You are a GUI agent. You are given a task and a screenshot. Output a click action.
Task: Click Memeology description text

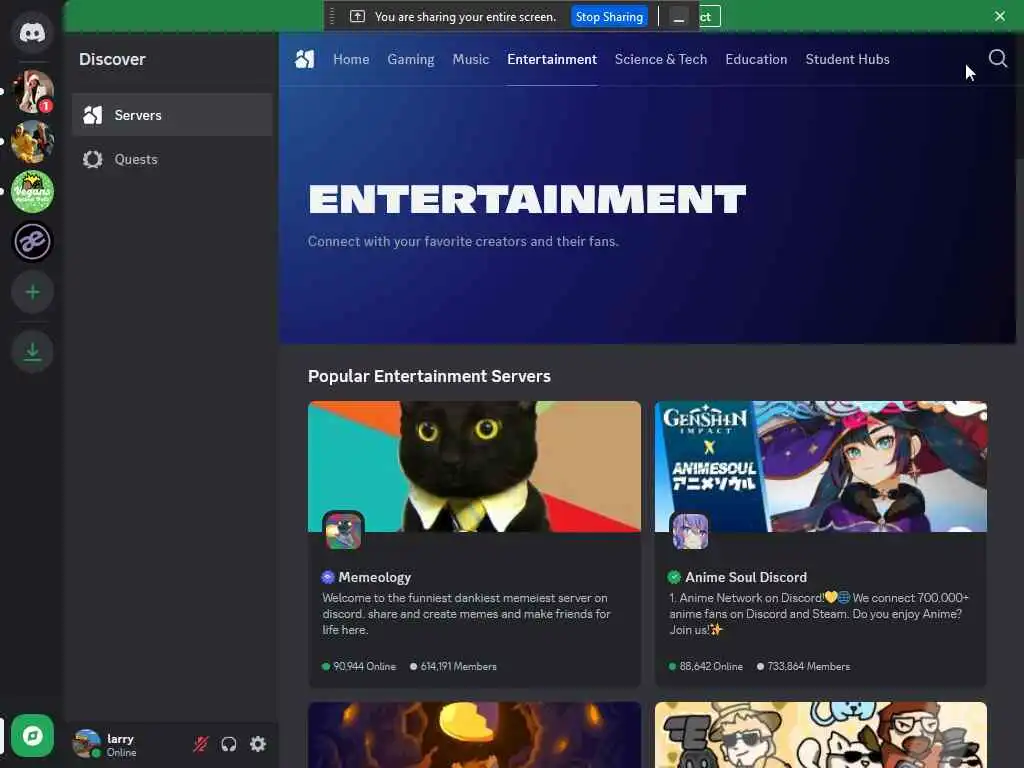click(466, 614)
